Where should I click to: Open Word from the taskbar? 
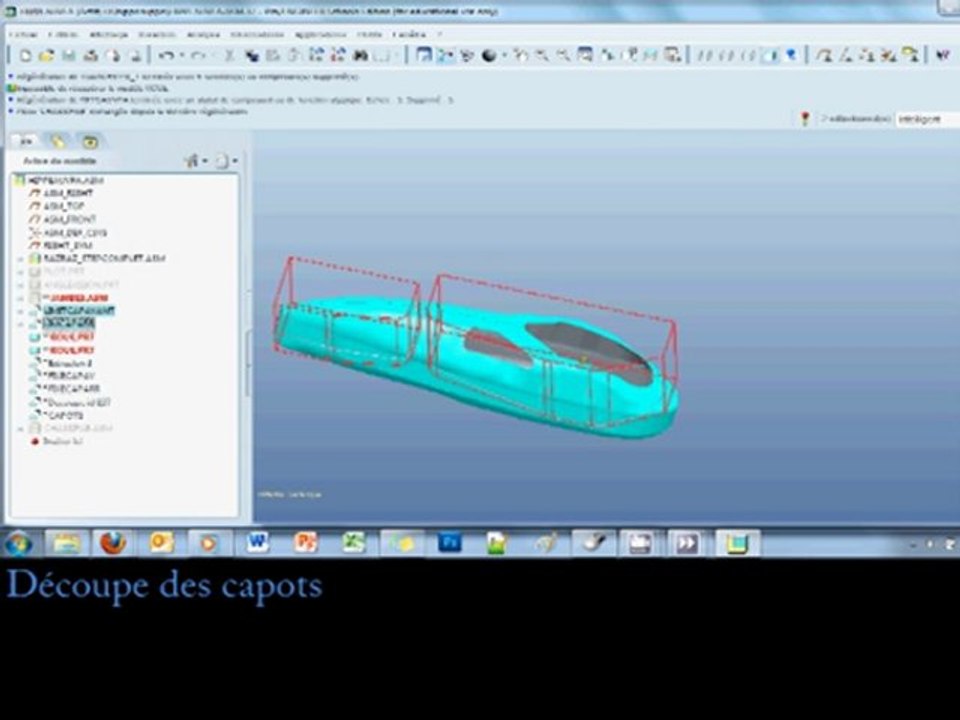tap(257, 543)
